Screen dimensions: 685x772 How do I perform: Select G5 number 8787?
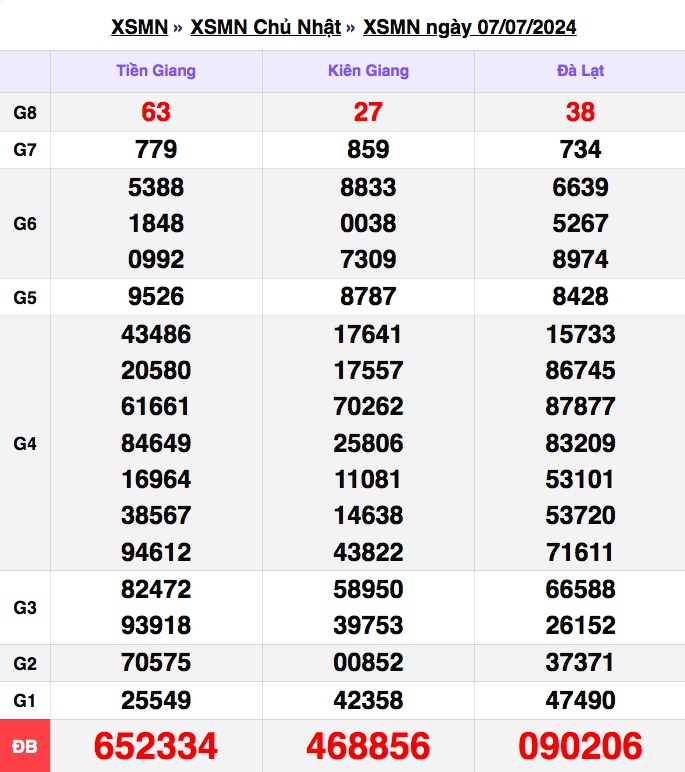click(368, 296)
